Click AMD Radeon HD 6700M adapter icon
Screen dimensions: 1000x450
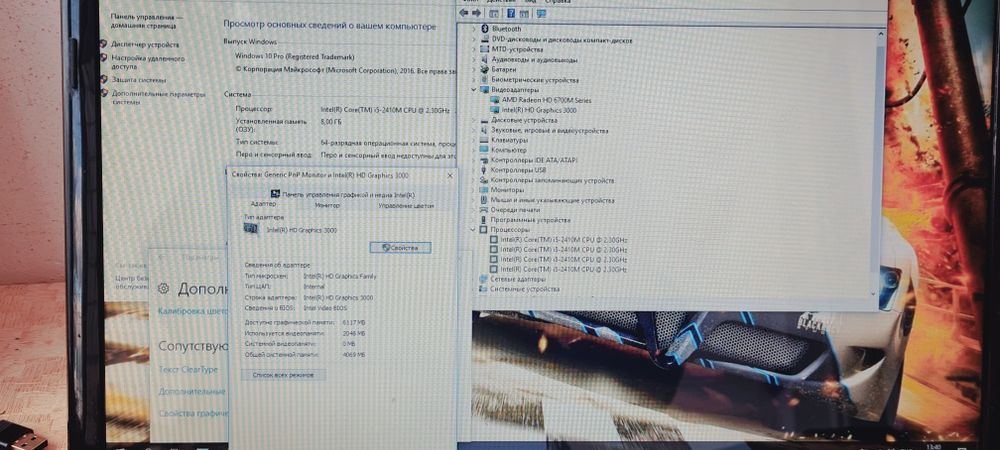coord(496,100)
